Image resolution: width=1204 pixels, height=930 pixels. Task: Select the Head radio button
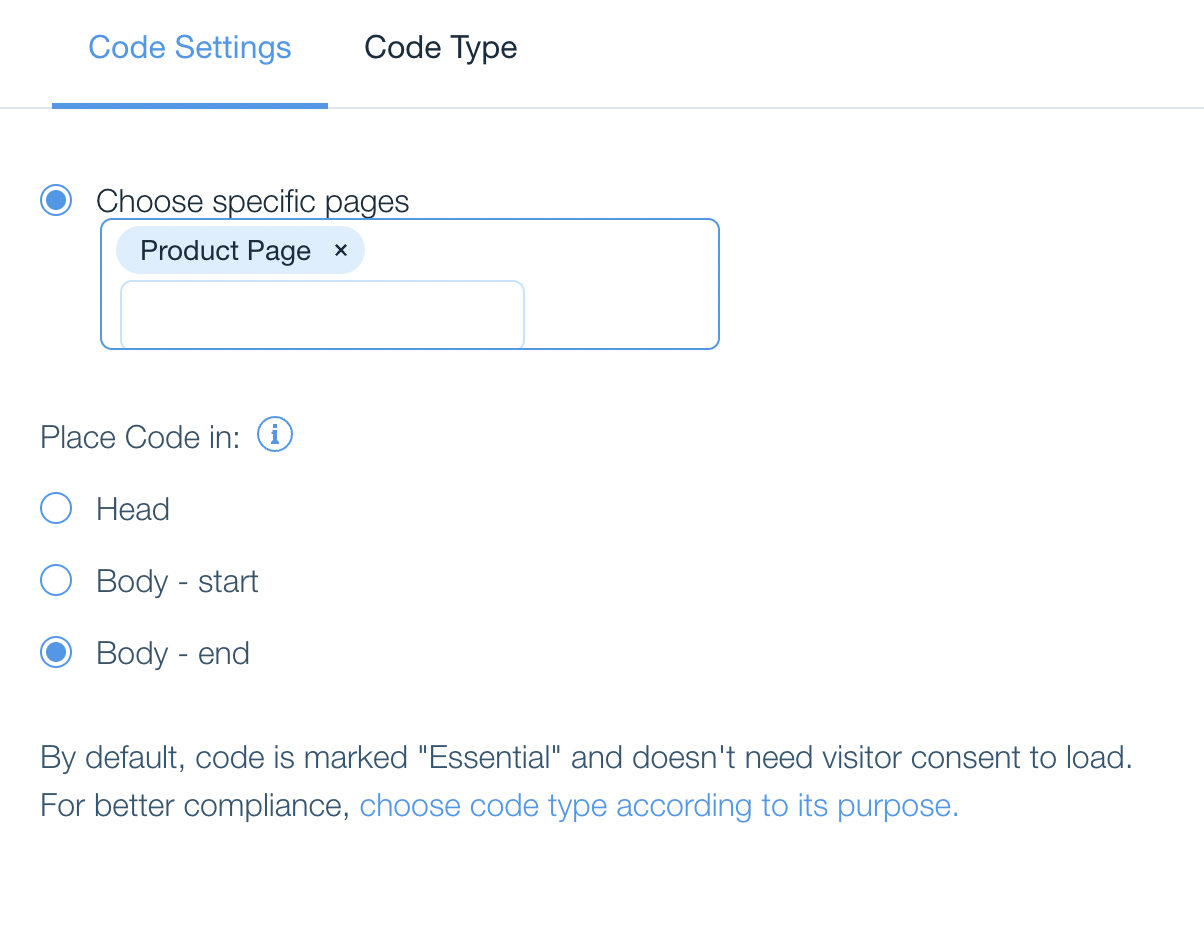[56, 509]
